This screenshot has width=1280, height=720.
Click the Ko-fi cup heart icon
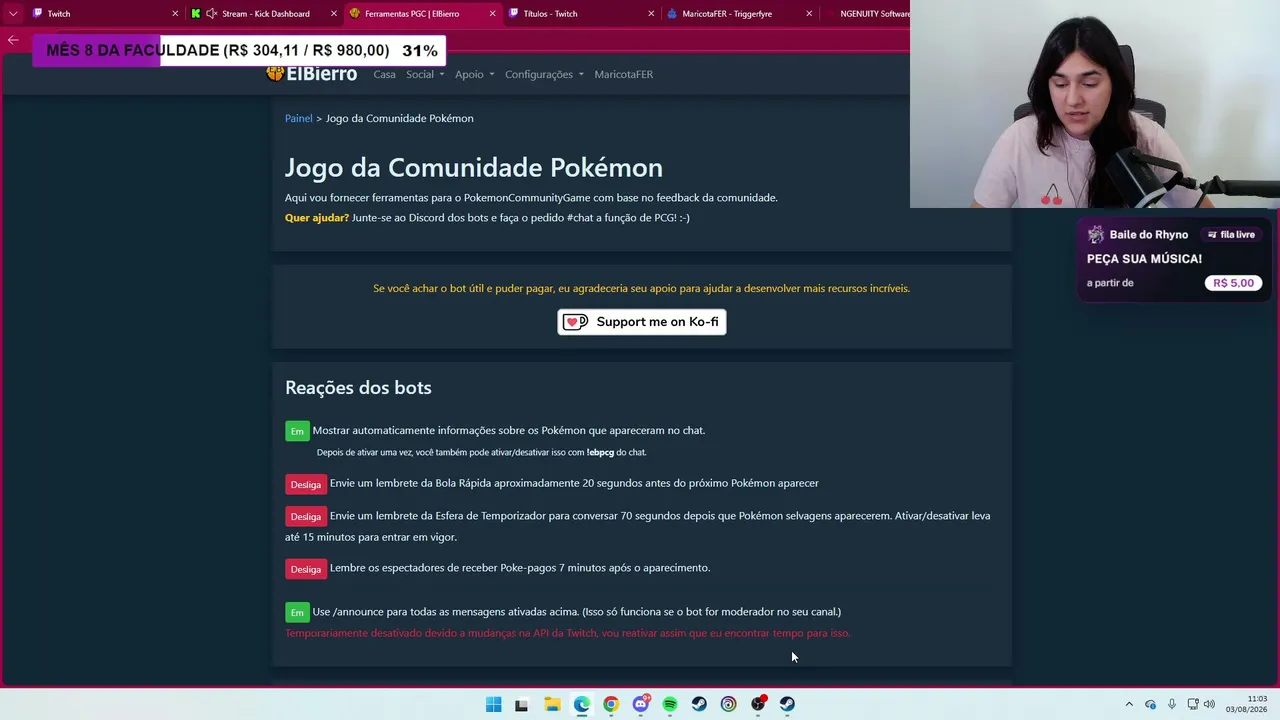(576, 322)
